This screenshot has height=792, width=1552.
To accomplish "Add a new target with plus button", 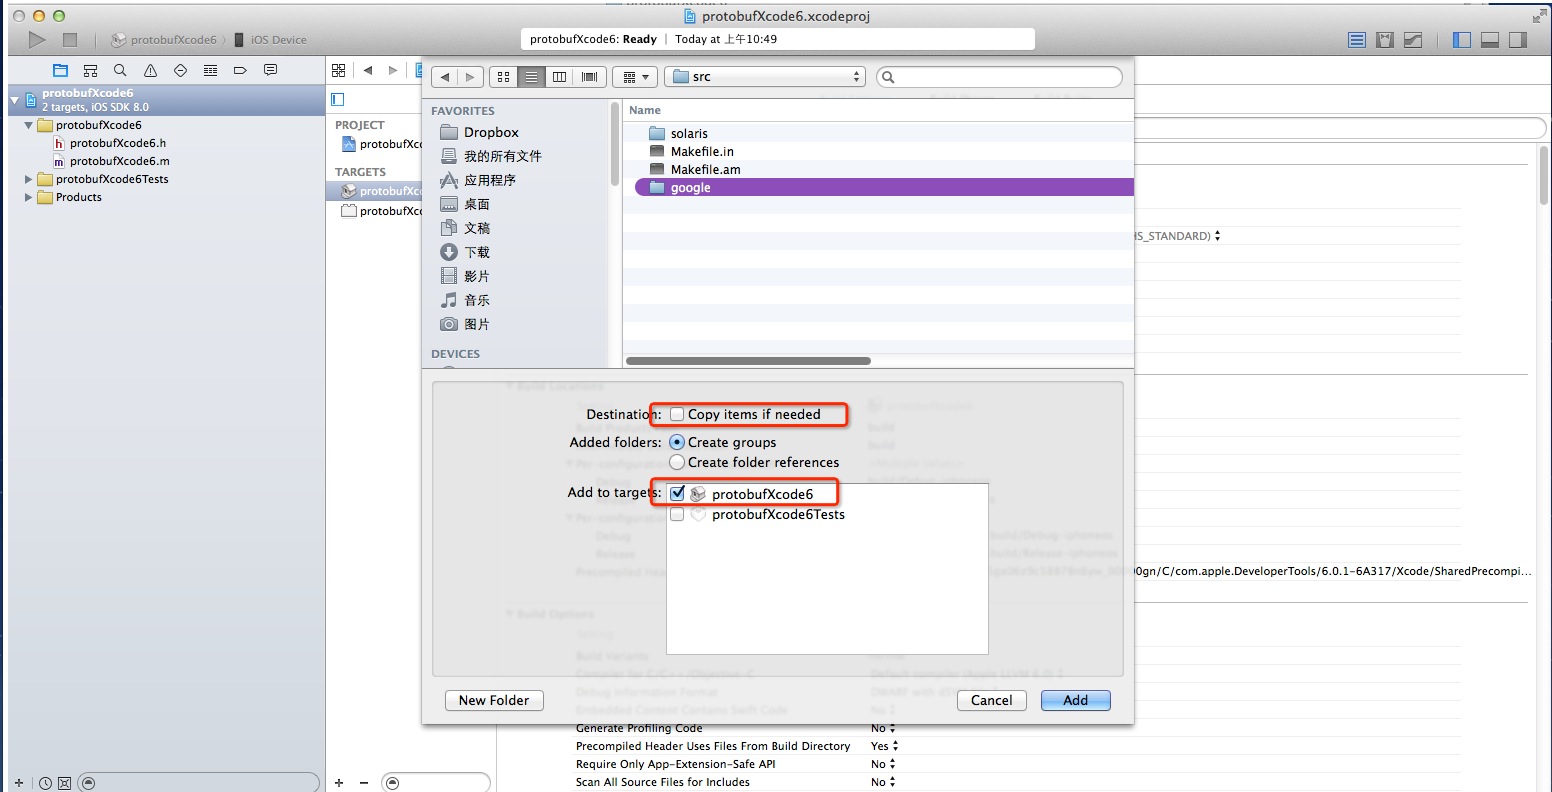I will pyautogui.click(x=339, y=783).
